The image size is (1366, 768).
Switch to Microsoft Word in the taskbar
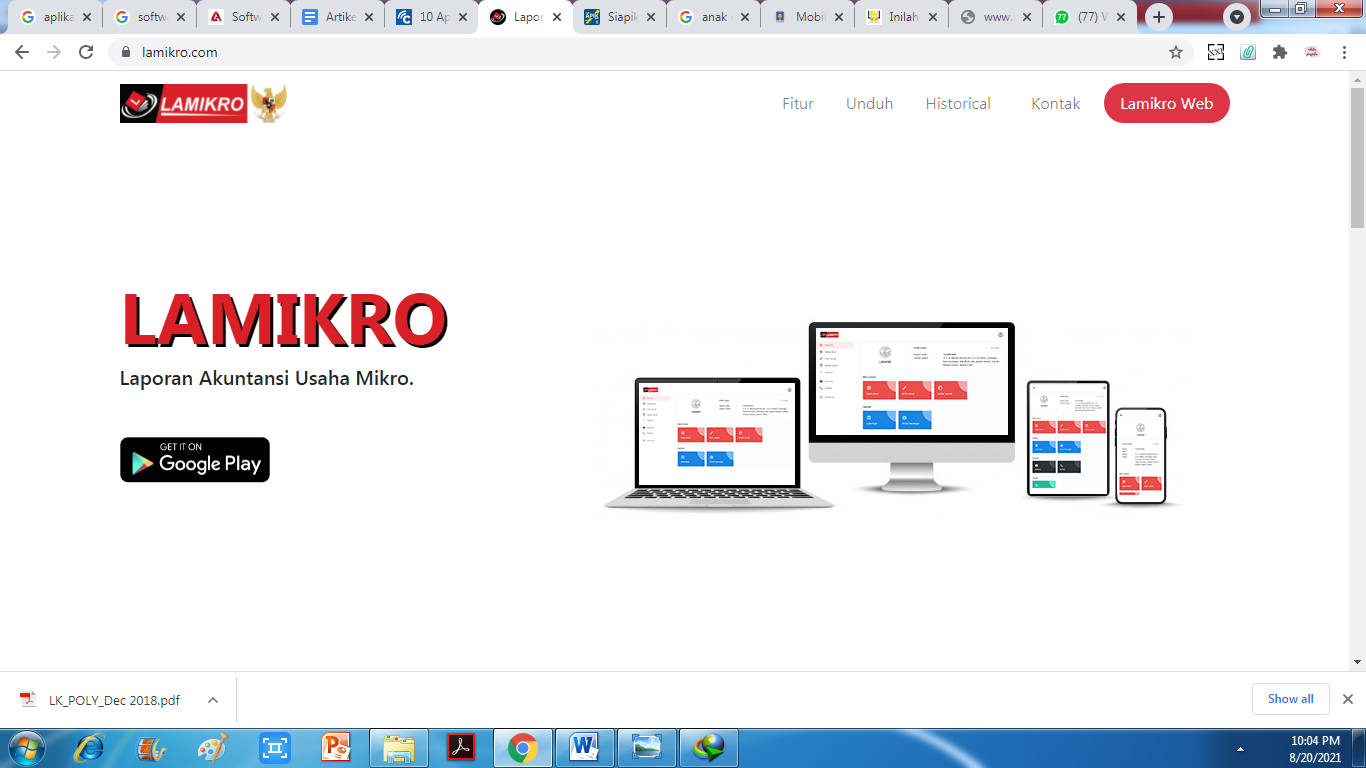click(x=585, y=747)
